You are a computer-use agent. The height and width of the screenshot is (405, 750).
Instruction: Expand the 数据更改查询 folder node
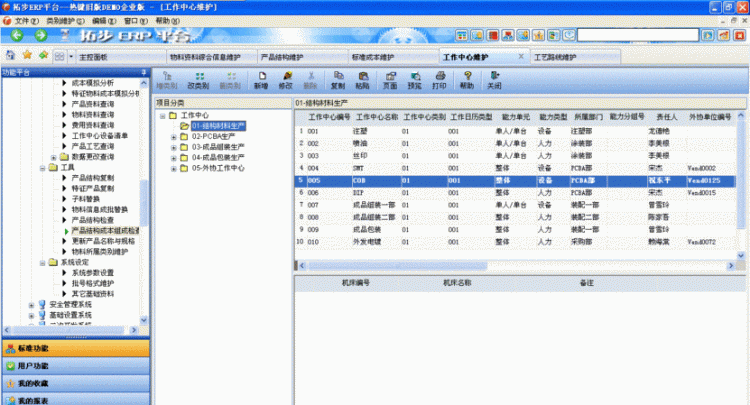(54, 157)
